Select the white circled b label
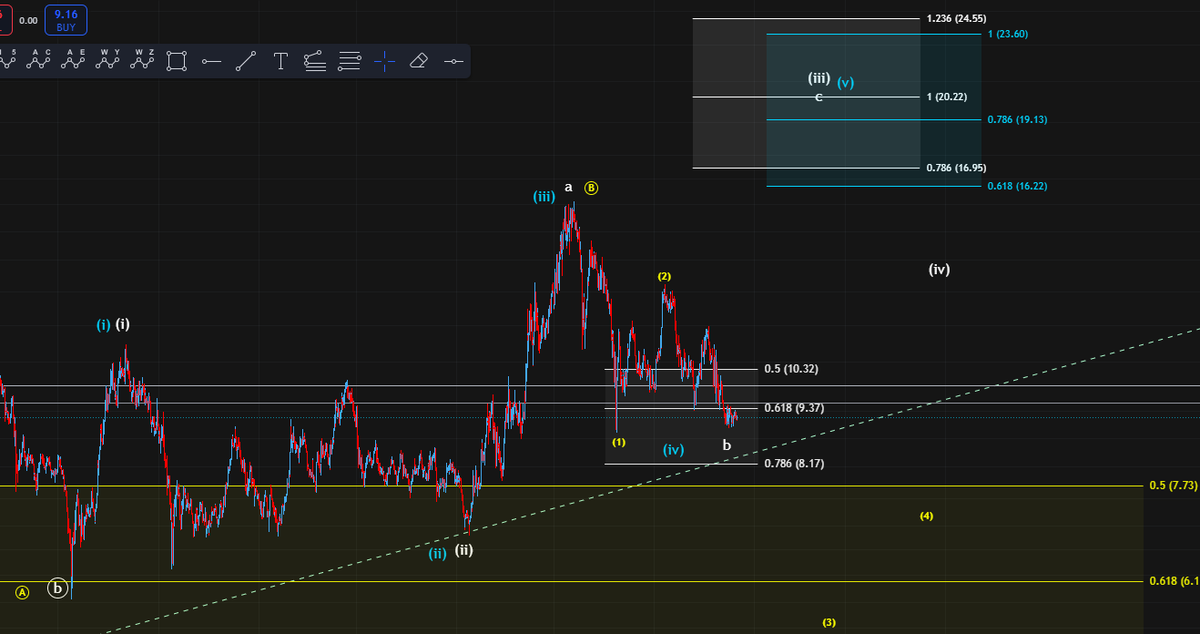Image resolution: width=1200 pixels, height=634 pixels. tap(59, 588)
